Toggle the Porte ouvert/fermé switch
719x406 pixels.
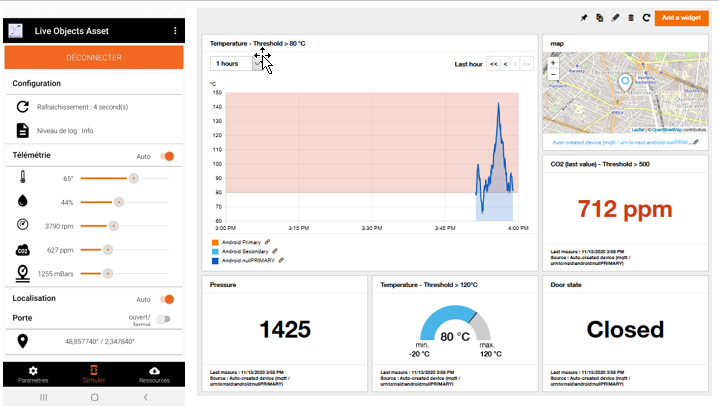(163, 319)
